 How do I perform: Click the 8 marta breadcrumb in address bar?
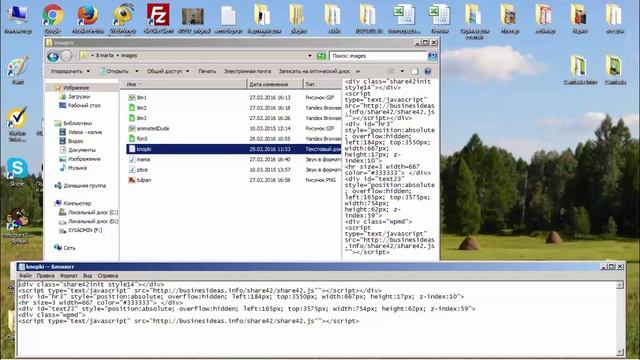tap(104, 55)
